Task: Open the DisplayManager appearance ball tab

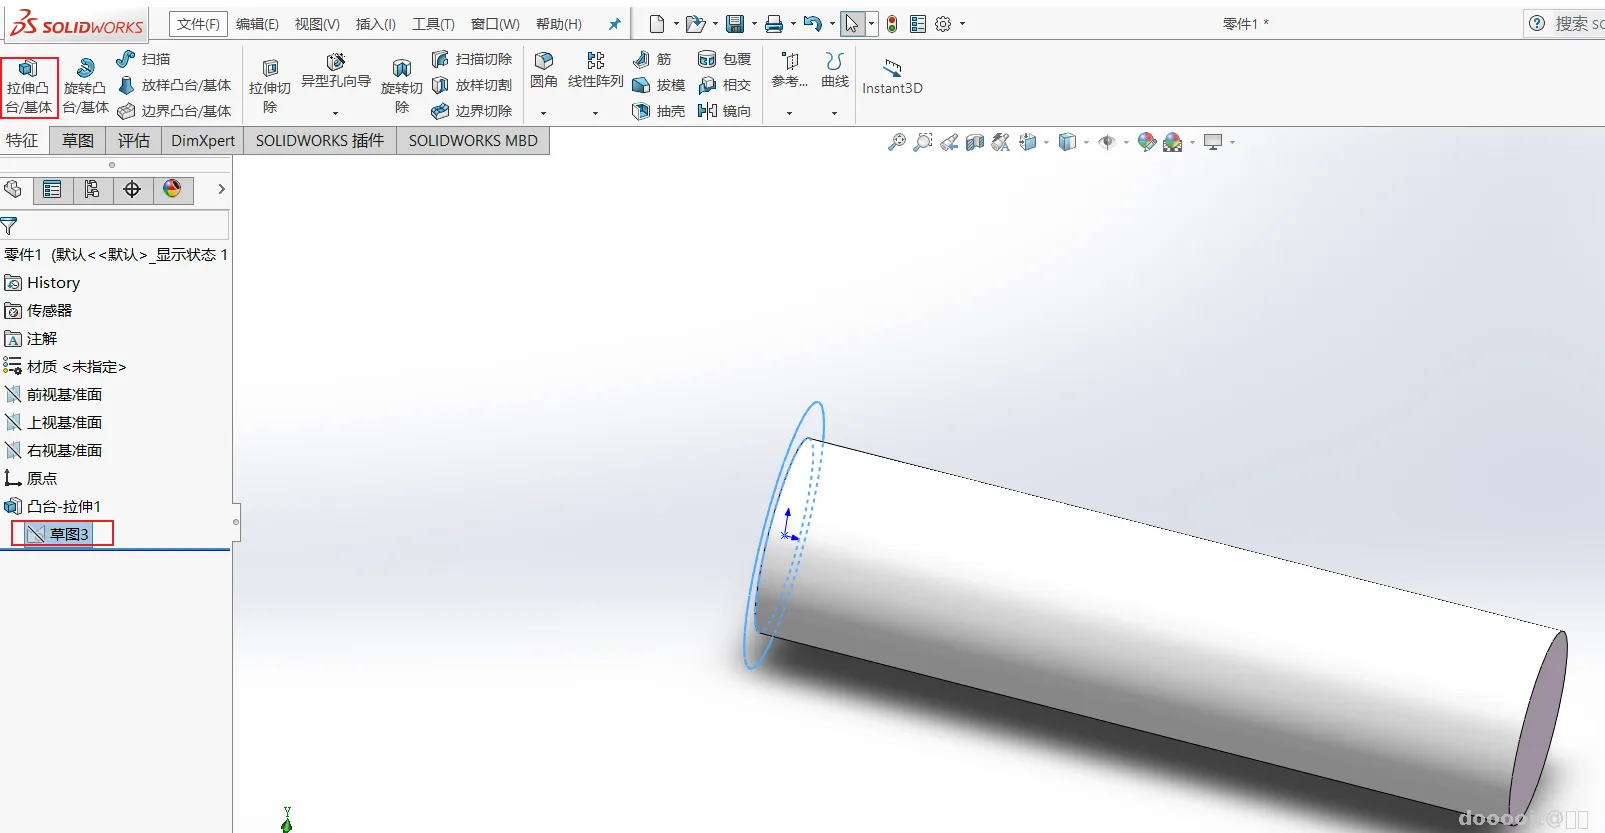Action: pyautogui.click(x=172, y=189)
